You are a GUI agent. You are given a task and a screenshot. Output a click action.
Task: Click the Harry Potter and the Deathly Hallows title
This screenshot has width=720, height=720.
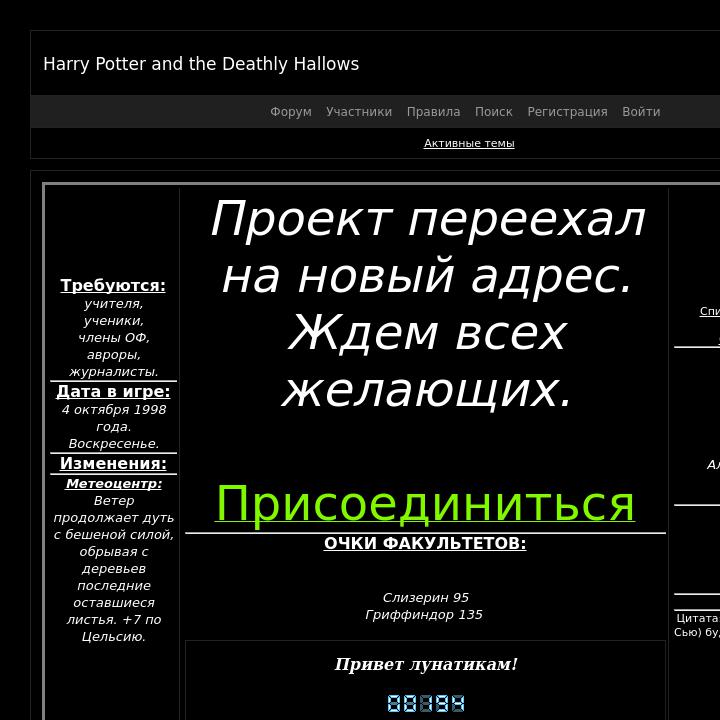[x=201, y=64]
